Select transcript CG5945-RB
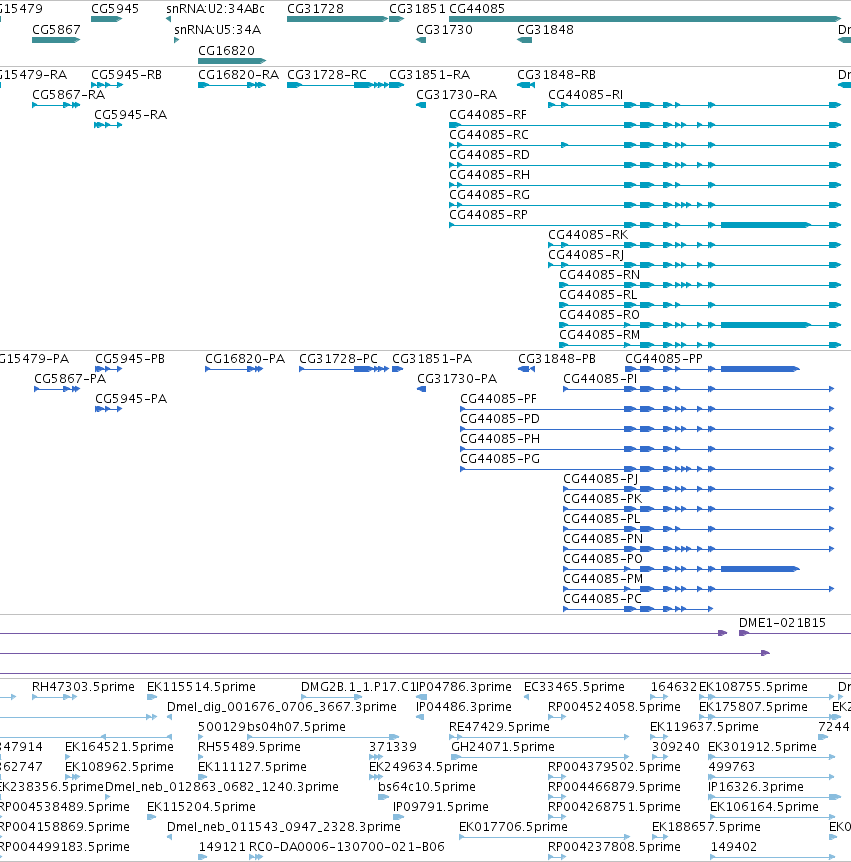Viewport: 851px width, 862px height. coord(106,85)
